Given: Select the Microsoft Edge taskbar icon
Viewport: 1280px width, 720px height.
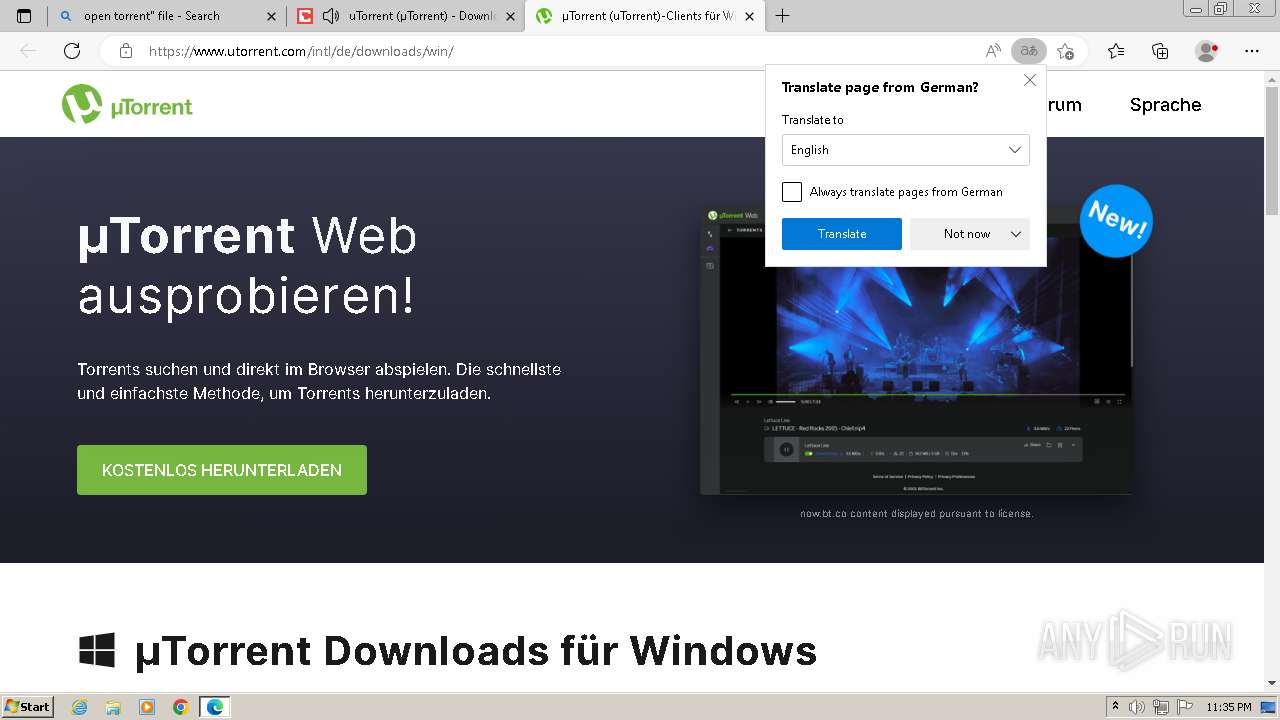Looking at the screenshot, I should [x=214, y=707].
